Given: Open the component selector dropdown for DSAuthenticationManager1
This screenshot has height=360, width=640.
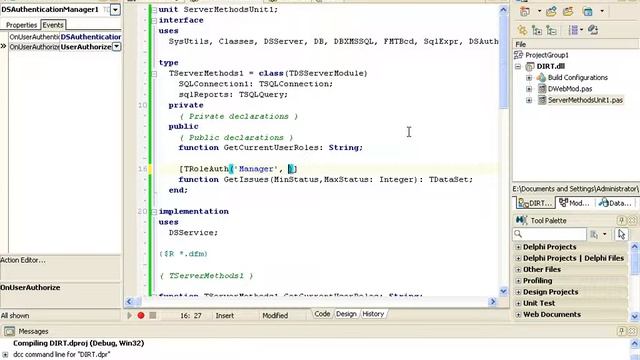Looking at the screenshot, I should (x=116, y=9).
